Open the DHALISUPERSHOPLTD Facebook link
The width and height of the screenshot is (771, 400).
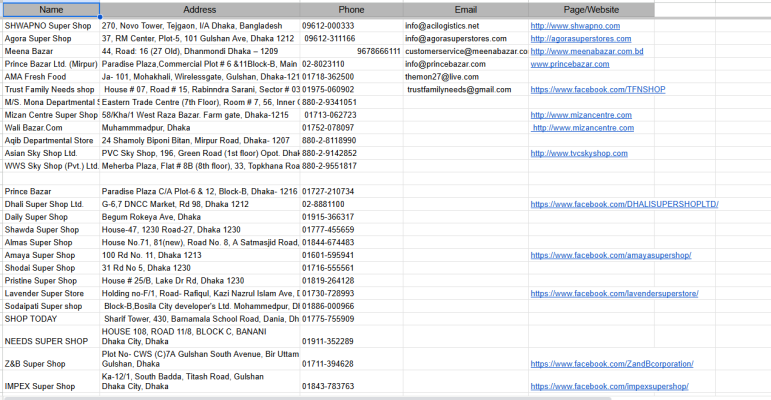pyautogui.click(x=624, y=204)
